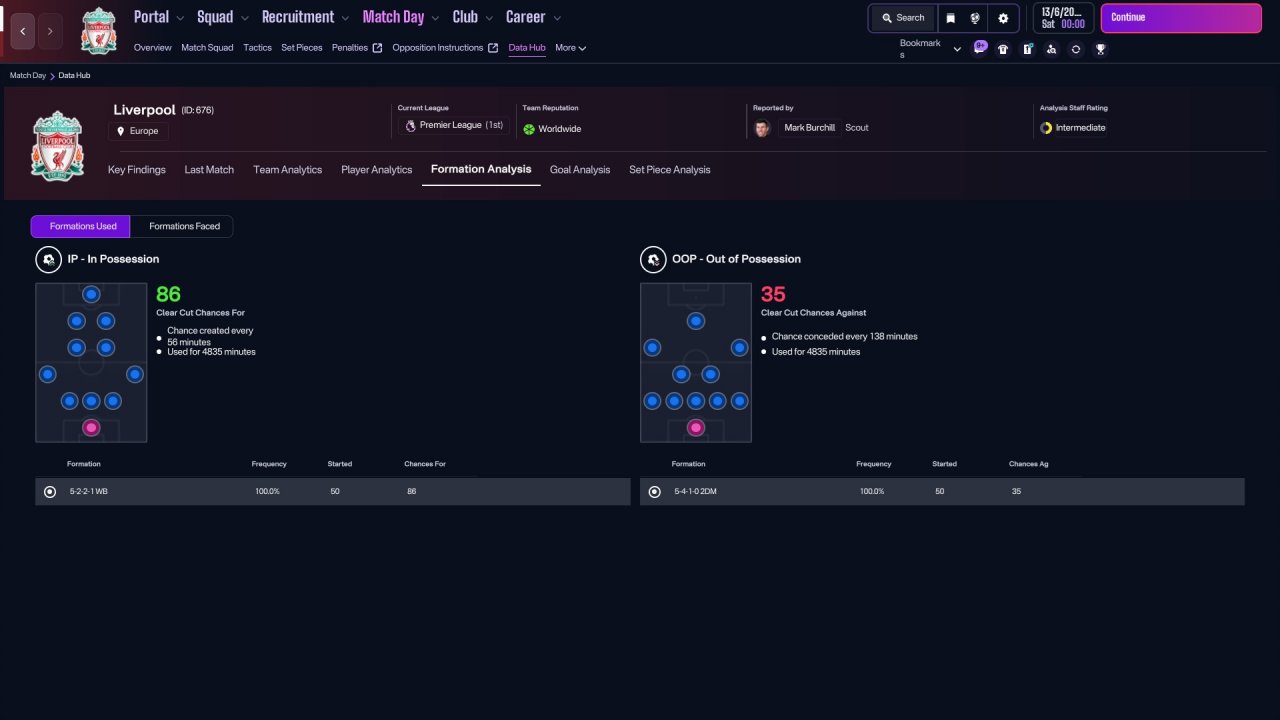Click the circular arrows shortcut icon
This screenshot has width=1280, height=720.
pyautogui.click(x=1076, y=49)
